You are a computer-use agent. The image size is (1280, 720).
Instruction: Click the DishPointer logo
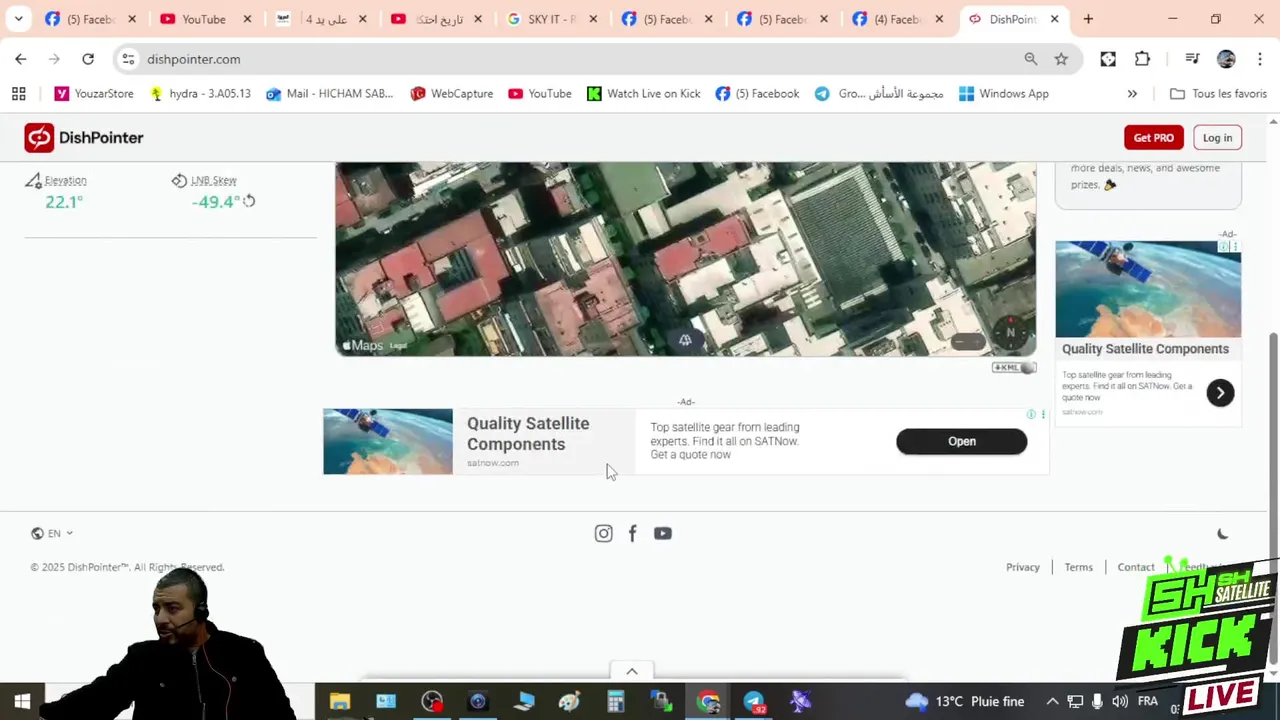(x=84, y=138)
